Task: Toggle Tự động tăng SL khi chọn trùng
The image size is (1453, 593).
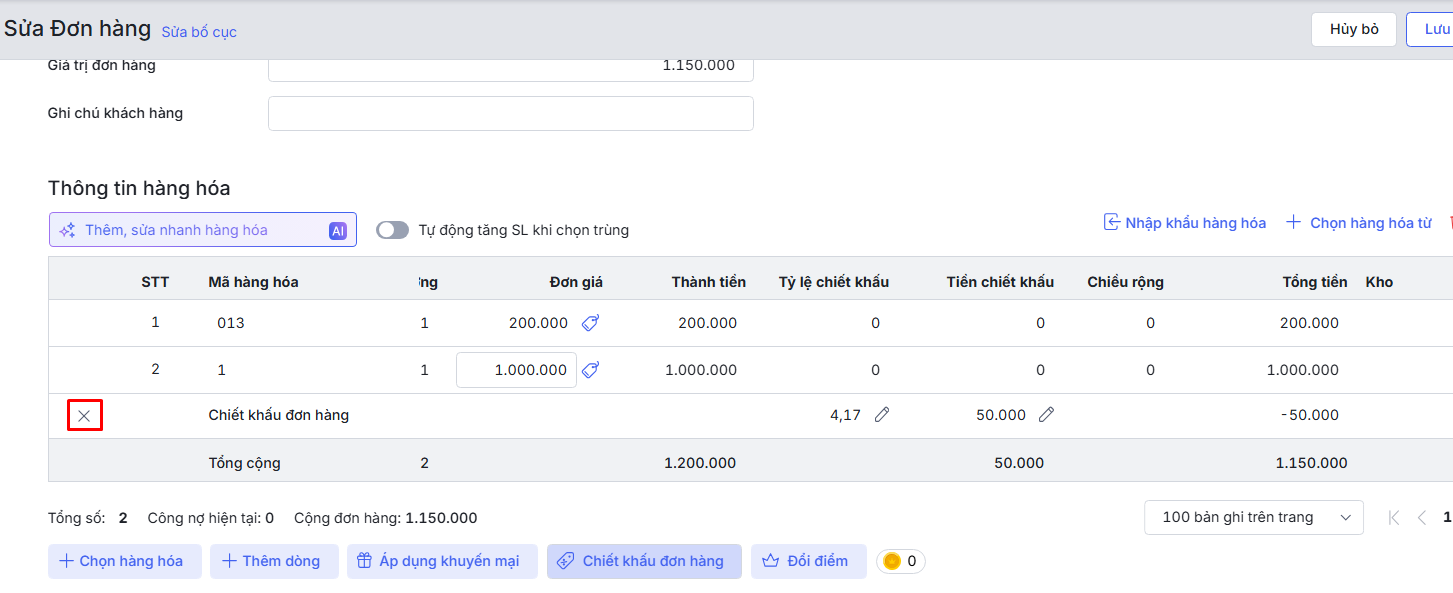Action: click(392, 230)
